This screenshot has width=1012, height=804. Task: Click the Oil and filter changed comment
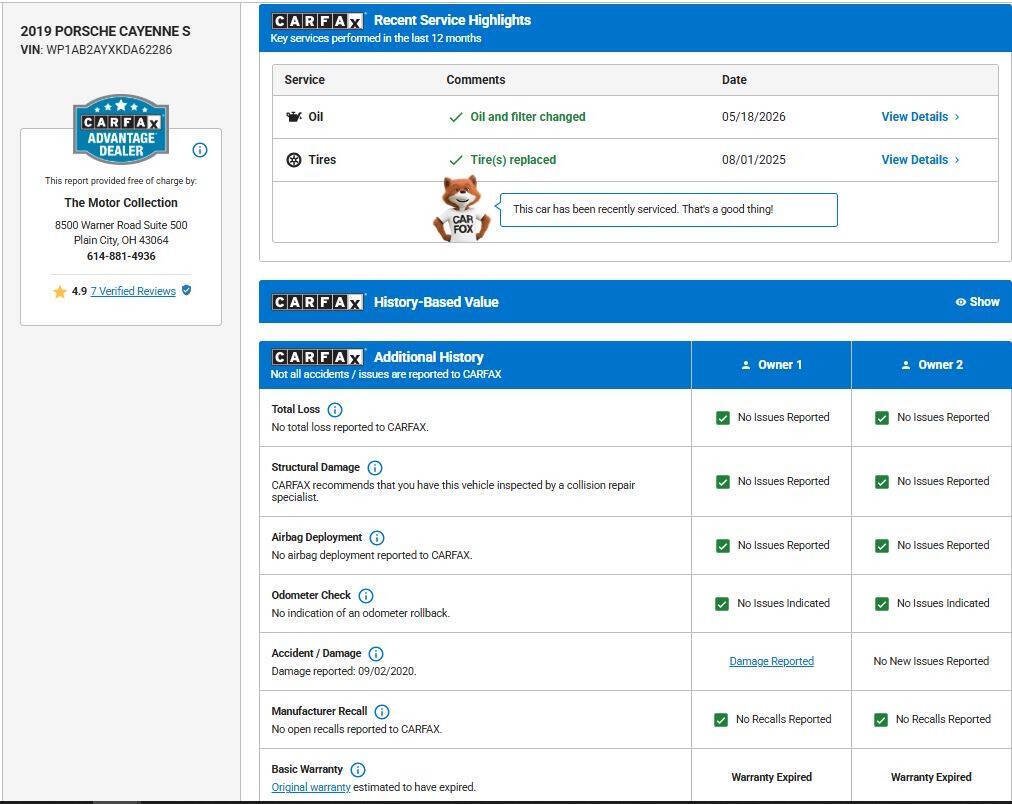pyautogui.click(x=528, y=117)
